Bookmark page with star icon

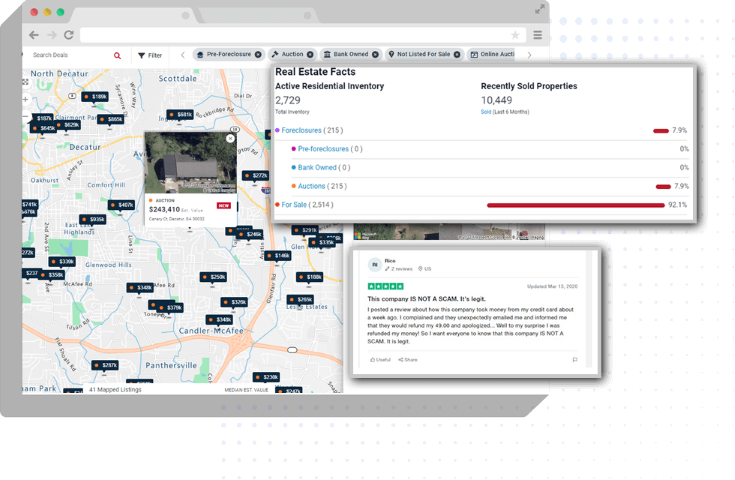point(515,35)
